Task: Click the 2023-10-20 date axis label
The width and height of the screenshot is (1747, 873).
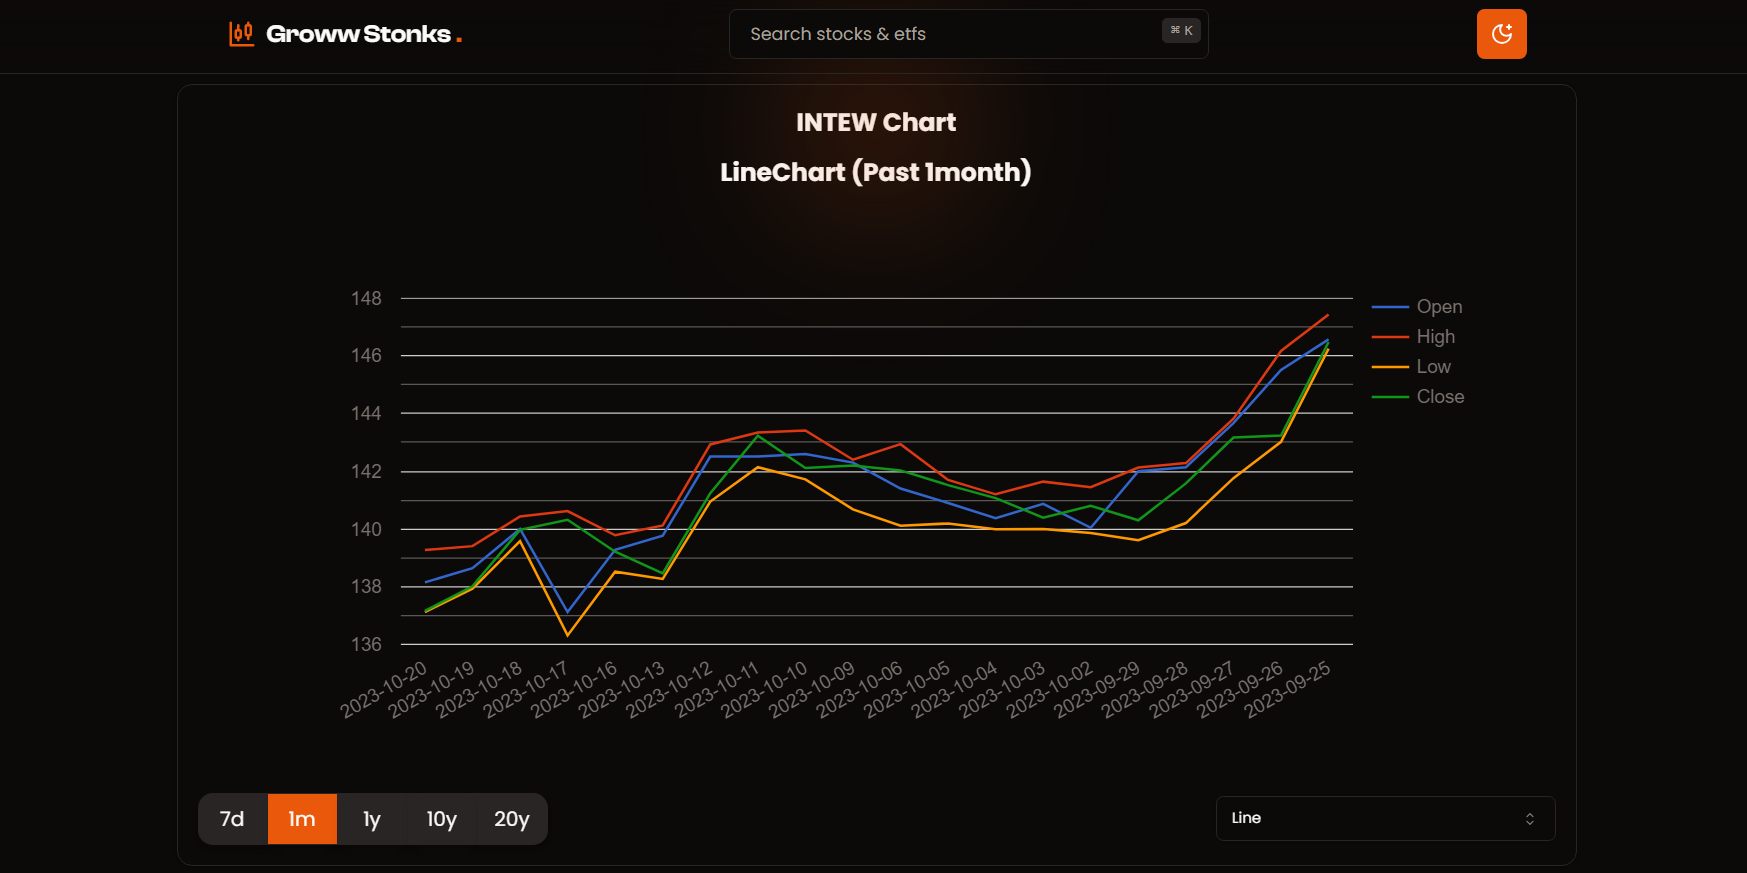Action: 385,688
